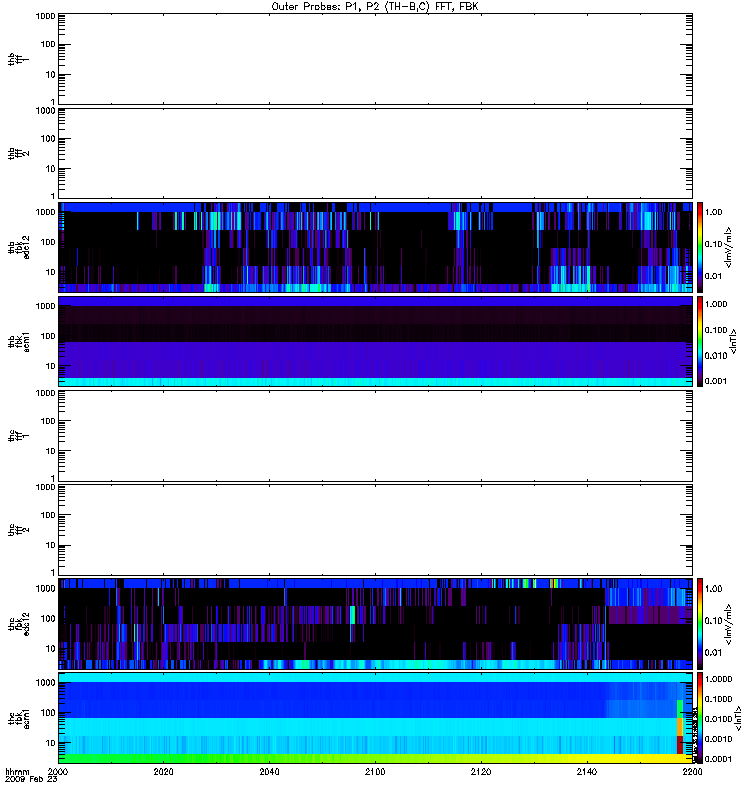Viewport: 750px width, 800px height.
Task: Select the thb fbk scm1 color bar
Action: pos(700,342)
